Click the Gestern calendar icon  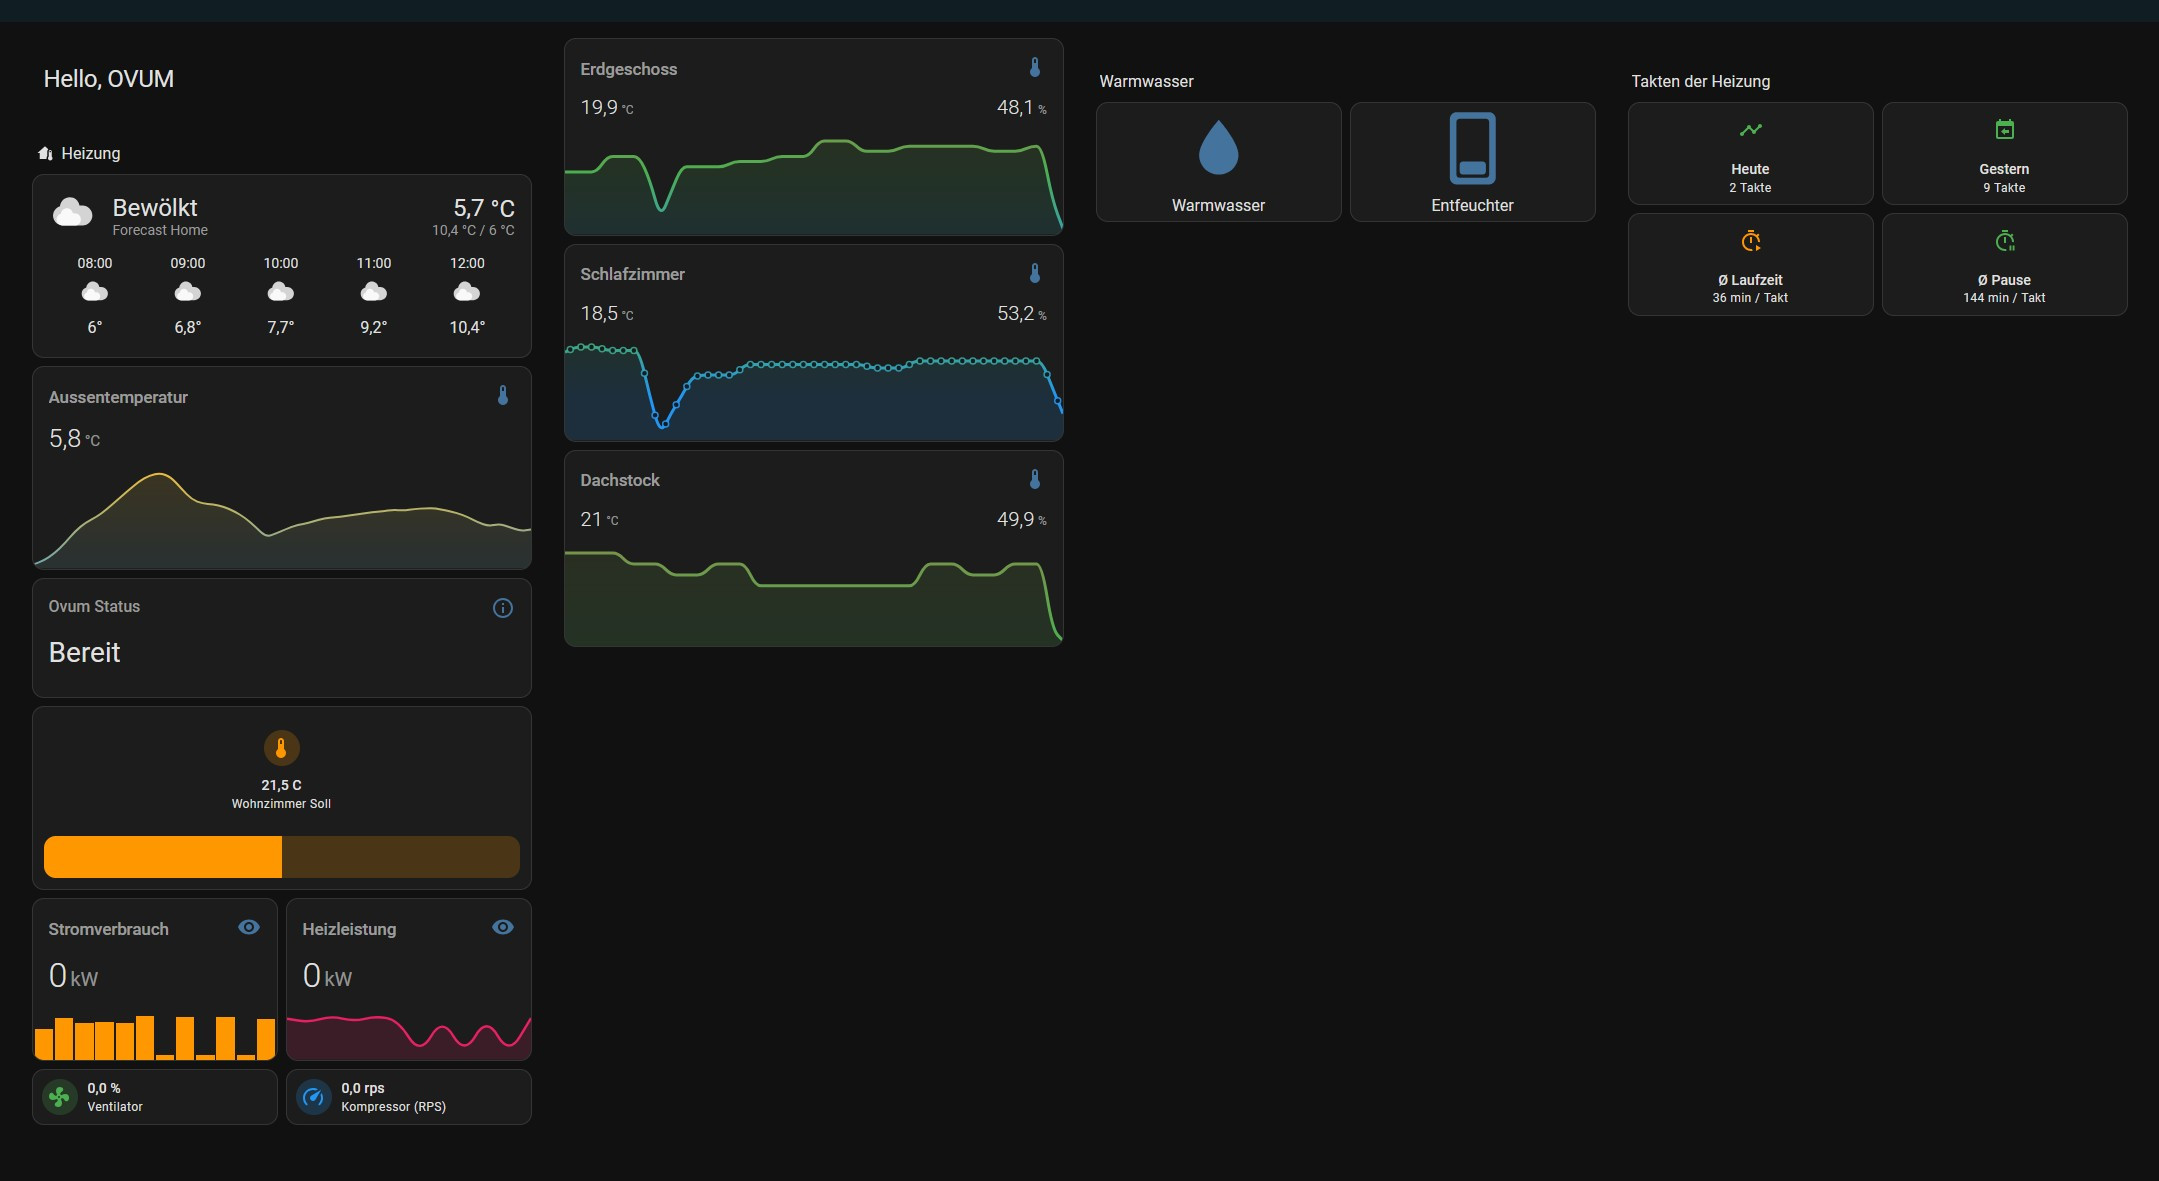[2004, 130]
